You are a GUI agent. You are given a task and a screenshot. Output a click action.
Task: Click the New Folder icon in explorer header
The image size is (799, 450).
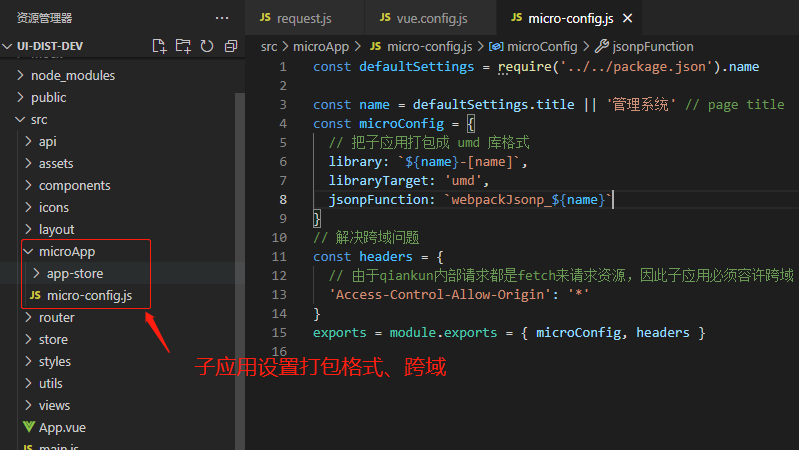tap(183, 46)
